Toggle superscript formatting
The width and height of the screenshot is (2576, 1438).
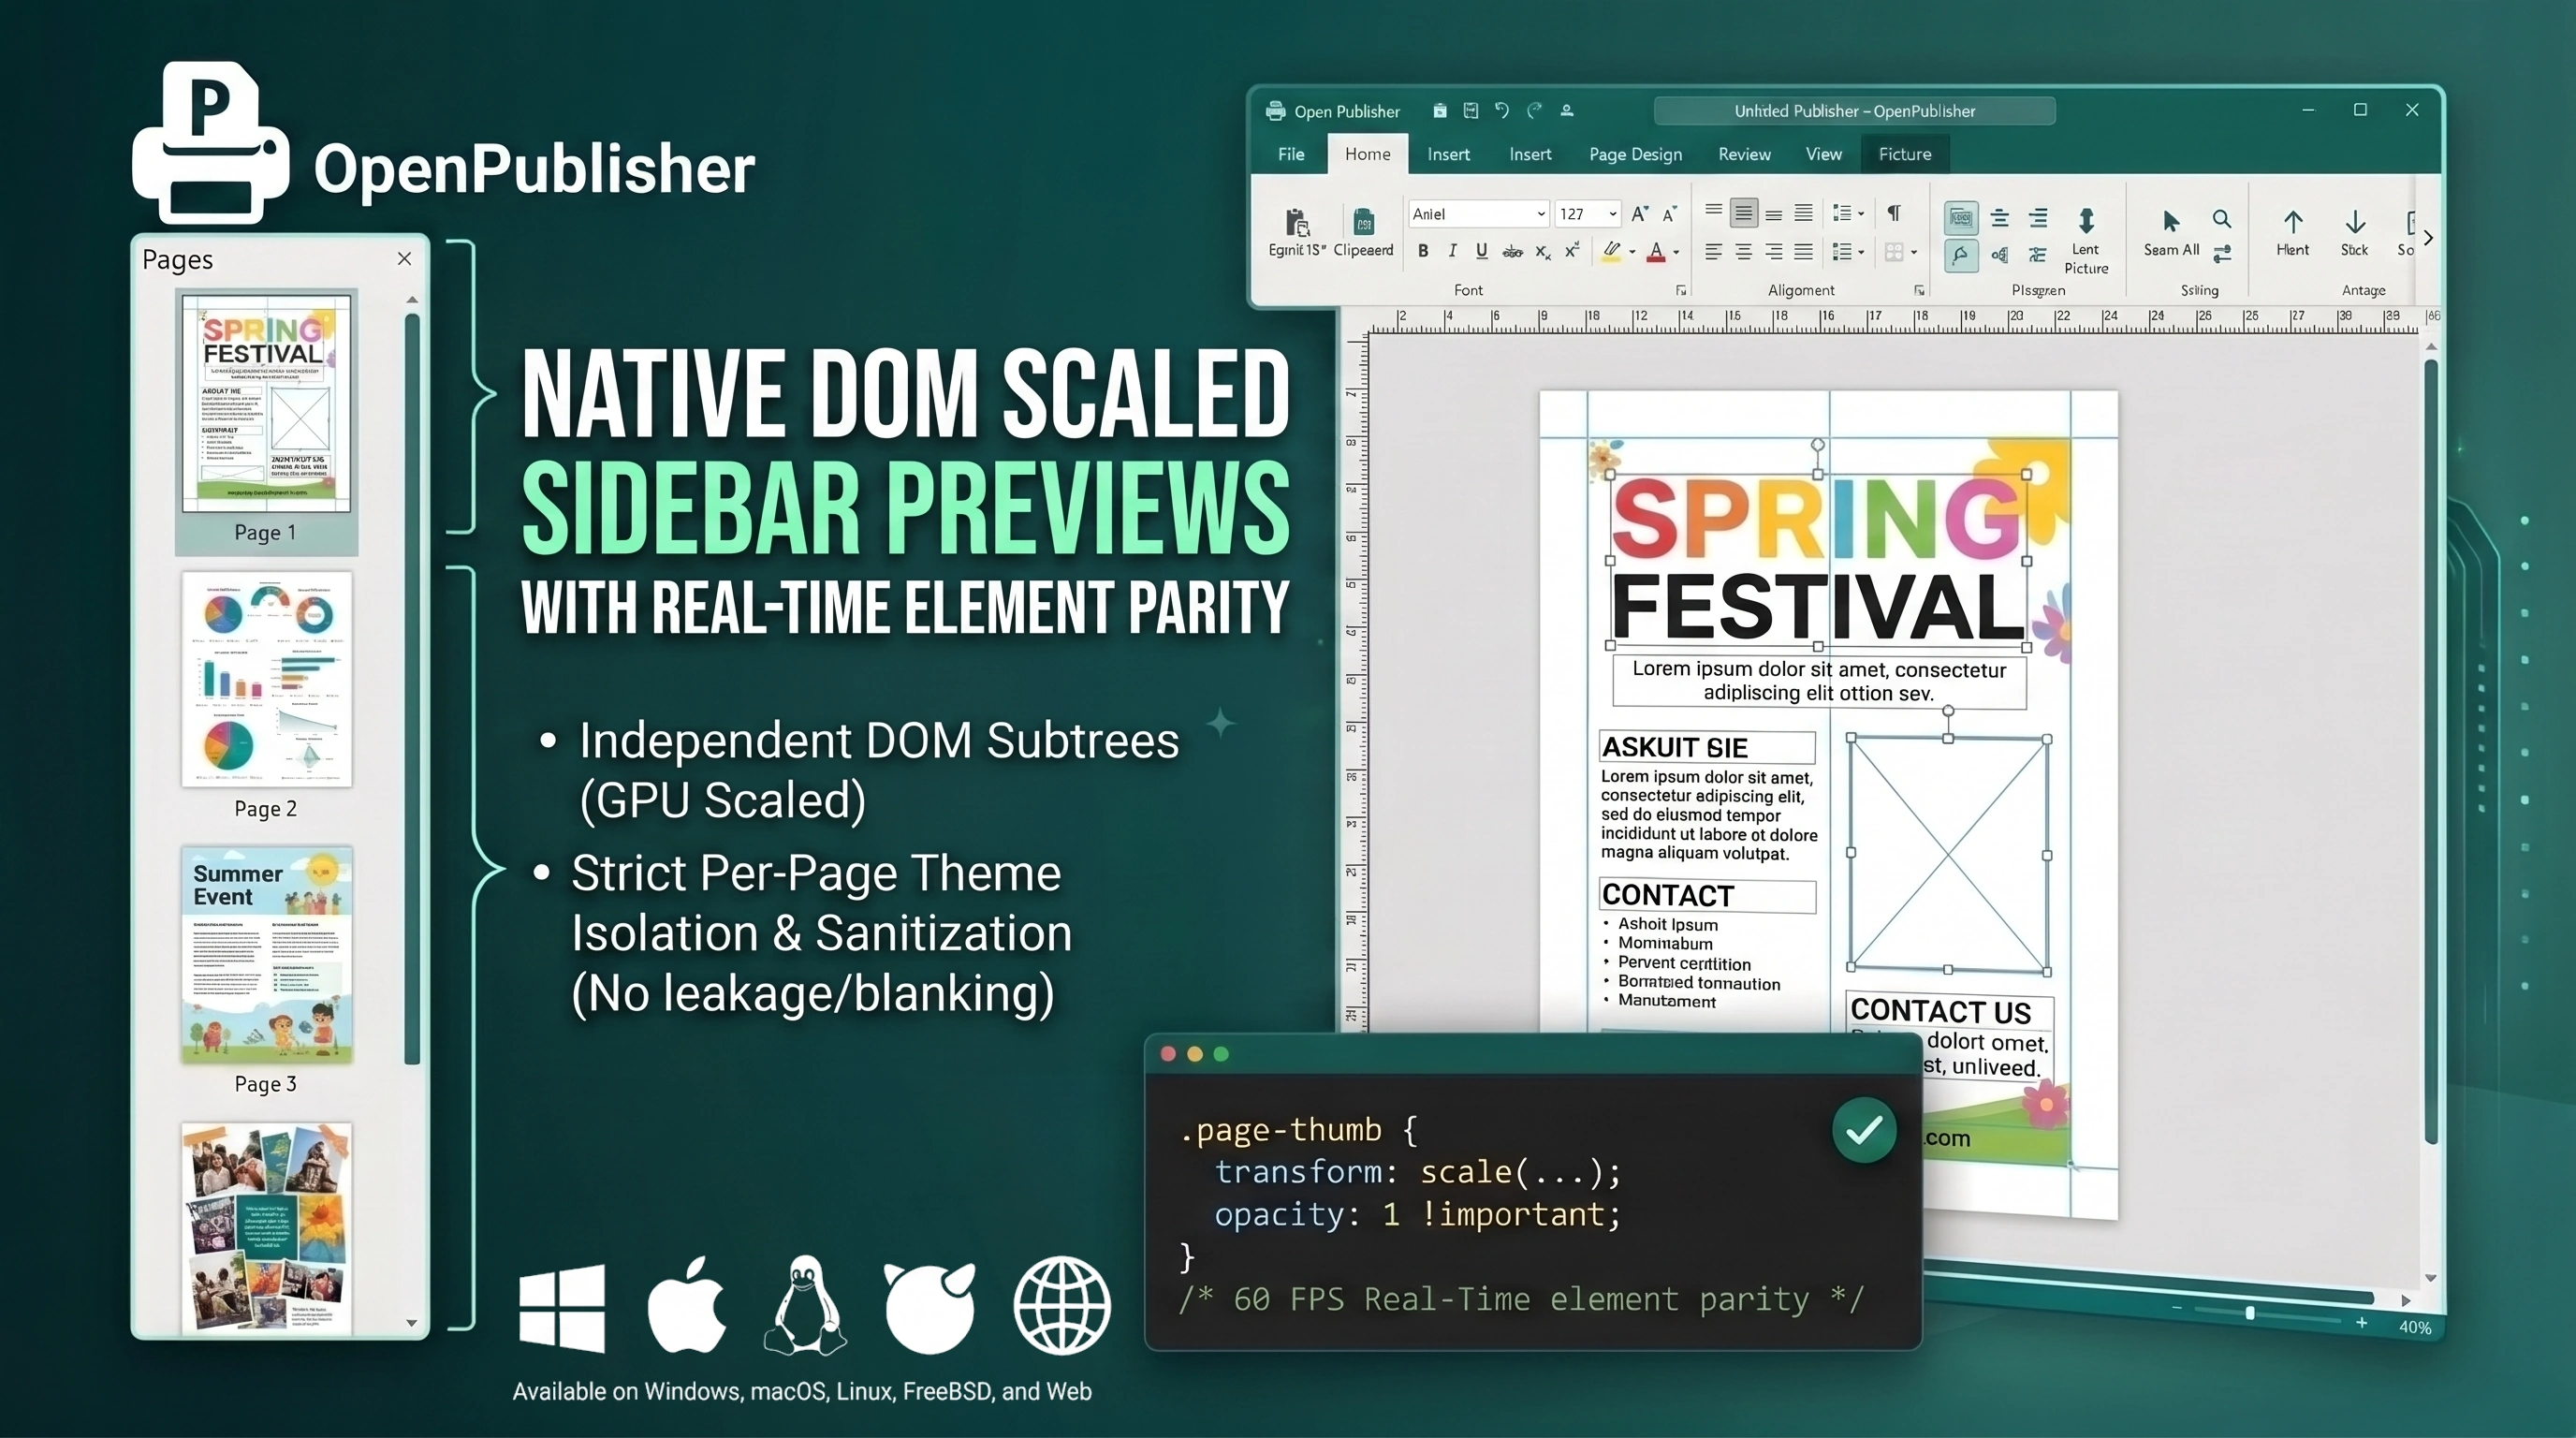1572,250
